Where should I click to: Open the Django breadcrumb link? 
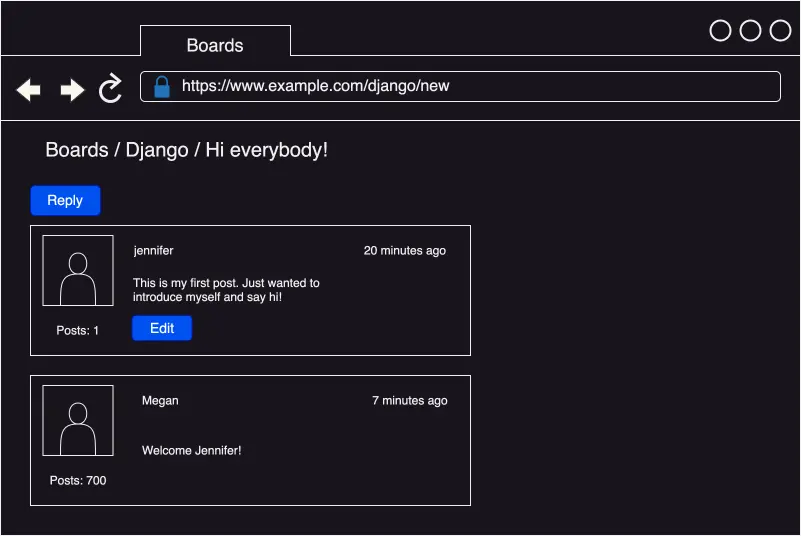(157, 151)
